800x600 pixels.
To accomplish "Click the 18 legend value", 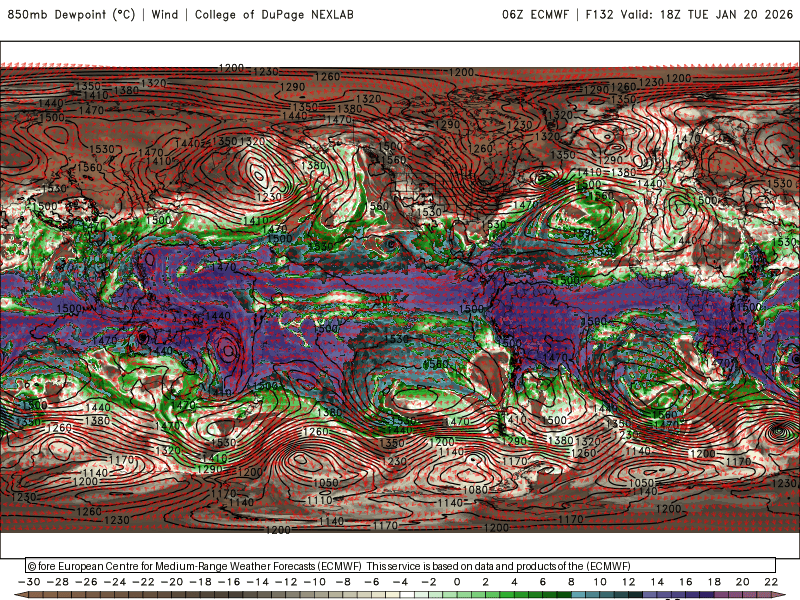I will (714, 582).
